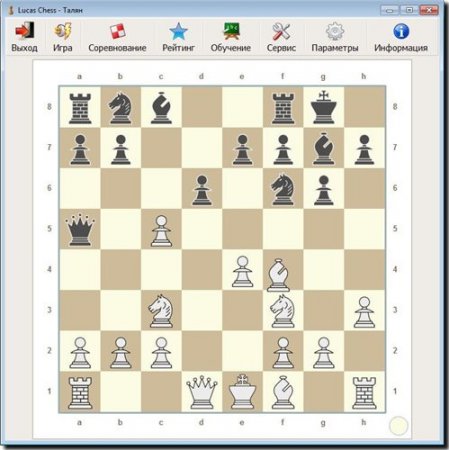Open the Соревнование competition menu
This screenshot has height=450, width=449.
tap(117, 37)
